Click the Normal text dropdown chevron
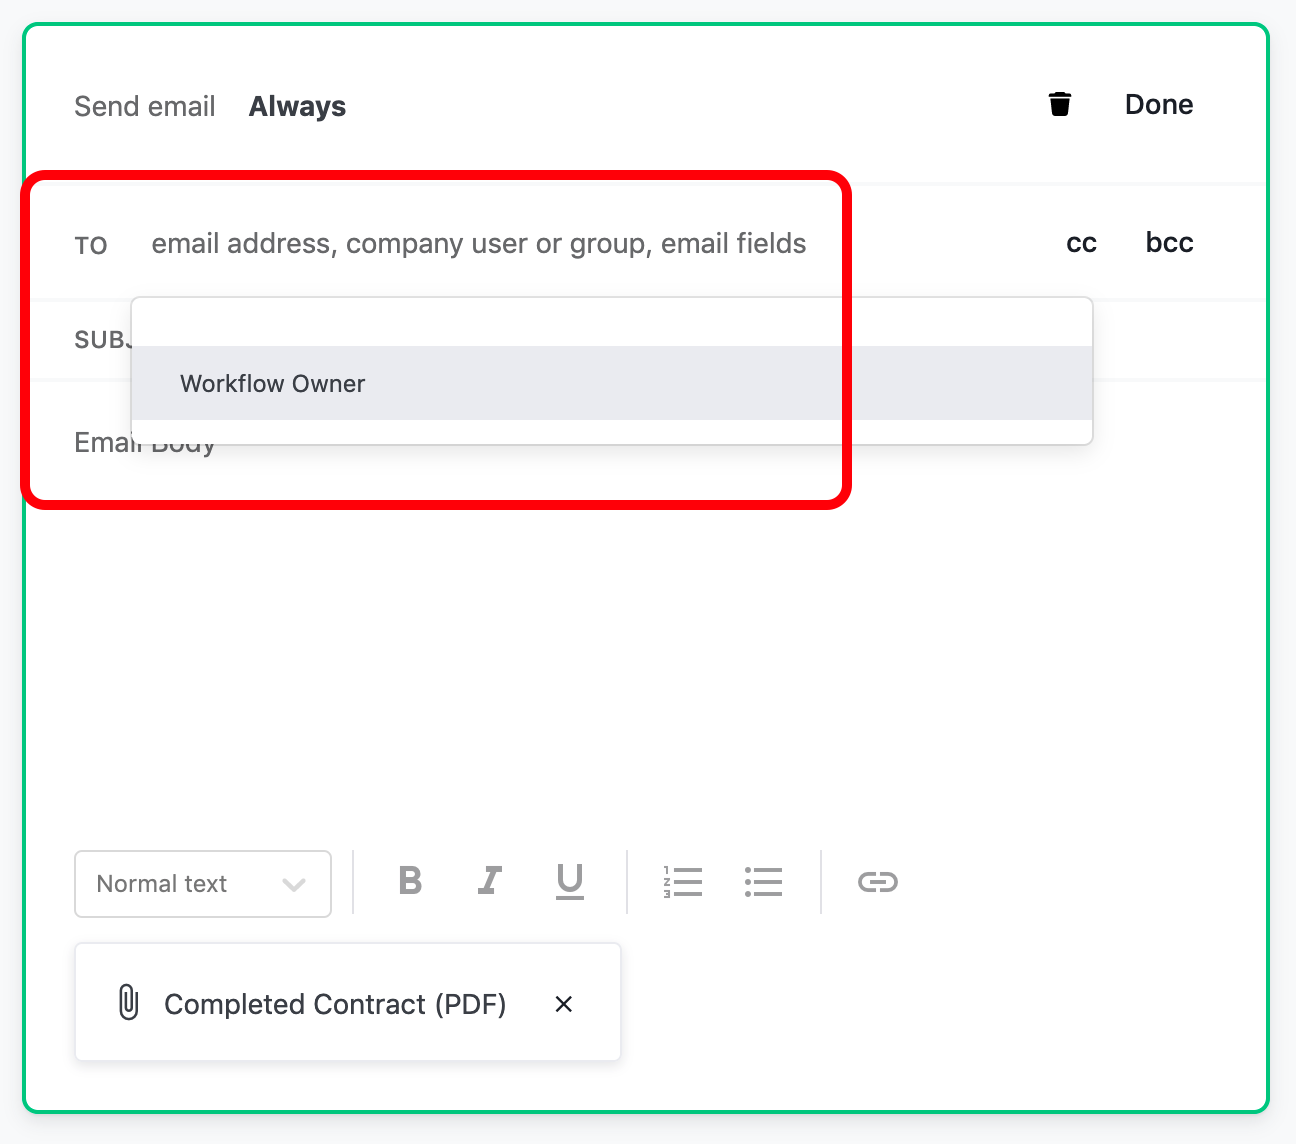This screenshot has height=1144, width=1296. coord(293,884)
